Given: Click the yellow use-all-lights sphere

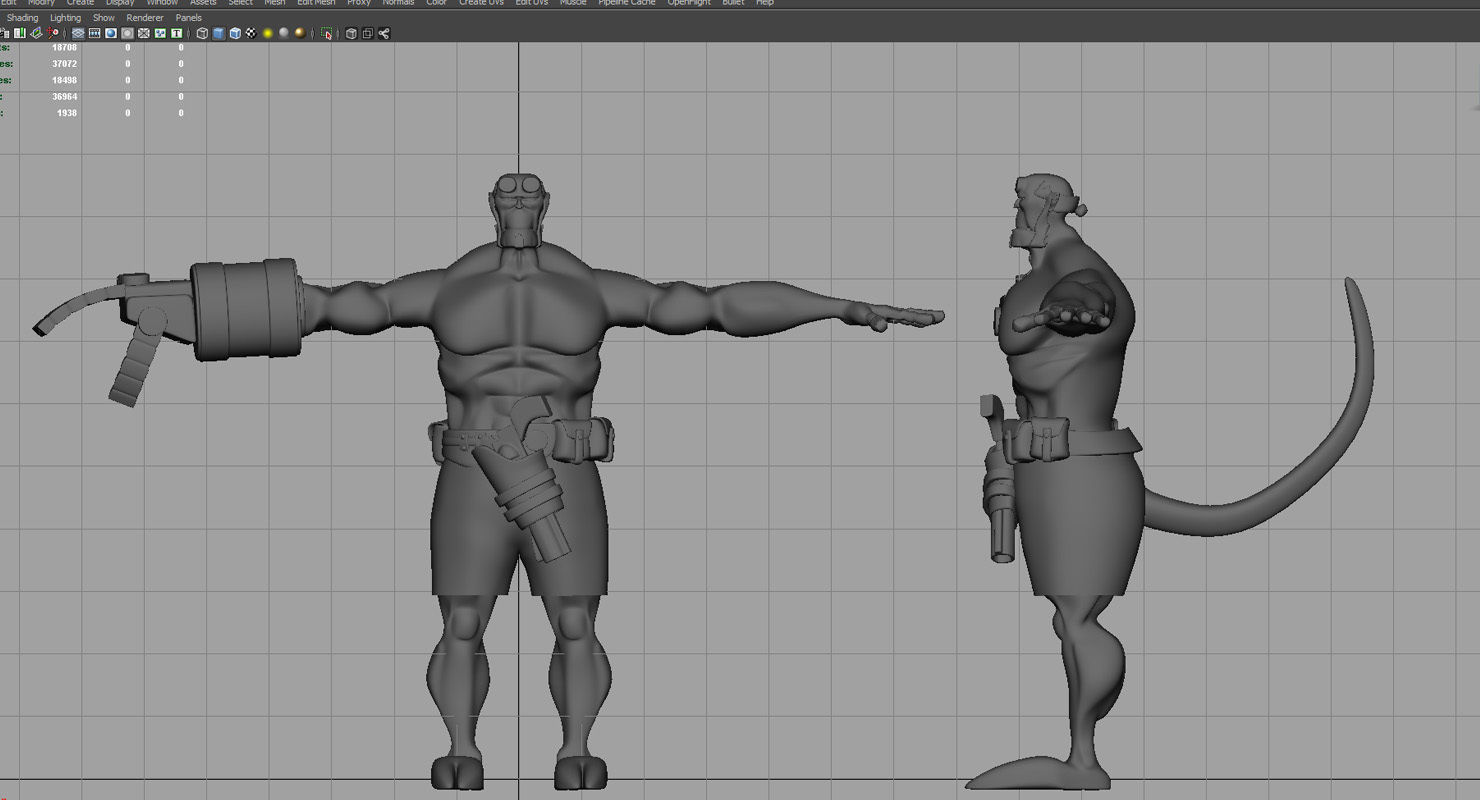Looking at the screenshot, I should pos(268,33).
